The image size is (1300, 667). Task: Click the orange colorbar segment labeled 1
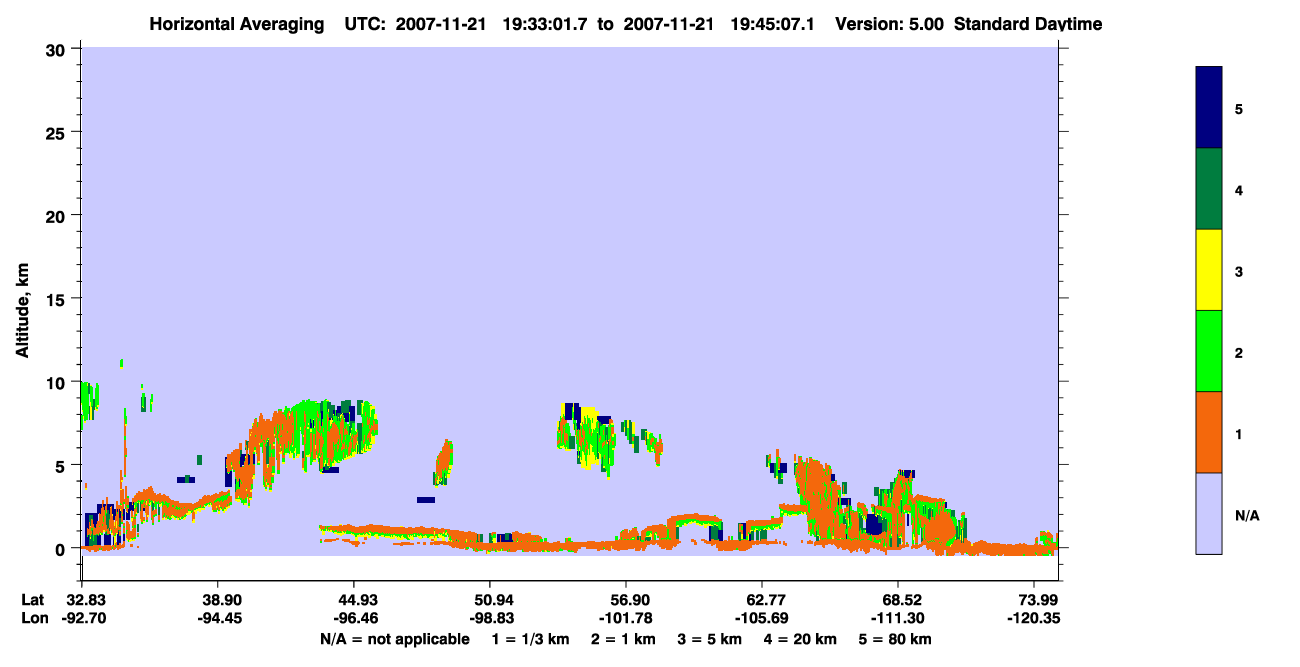[x=1209, y=432]
